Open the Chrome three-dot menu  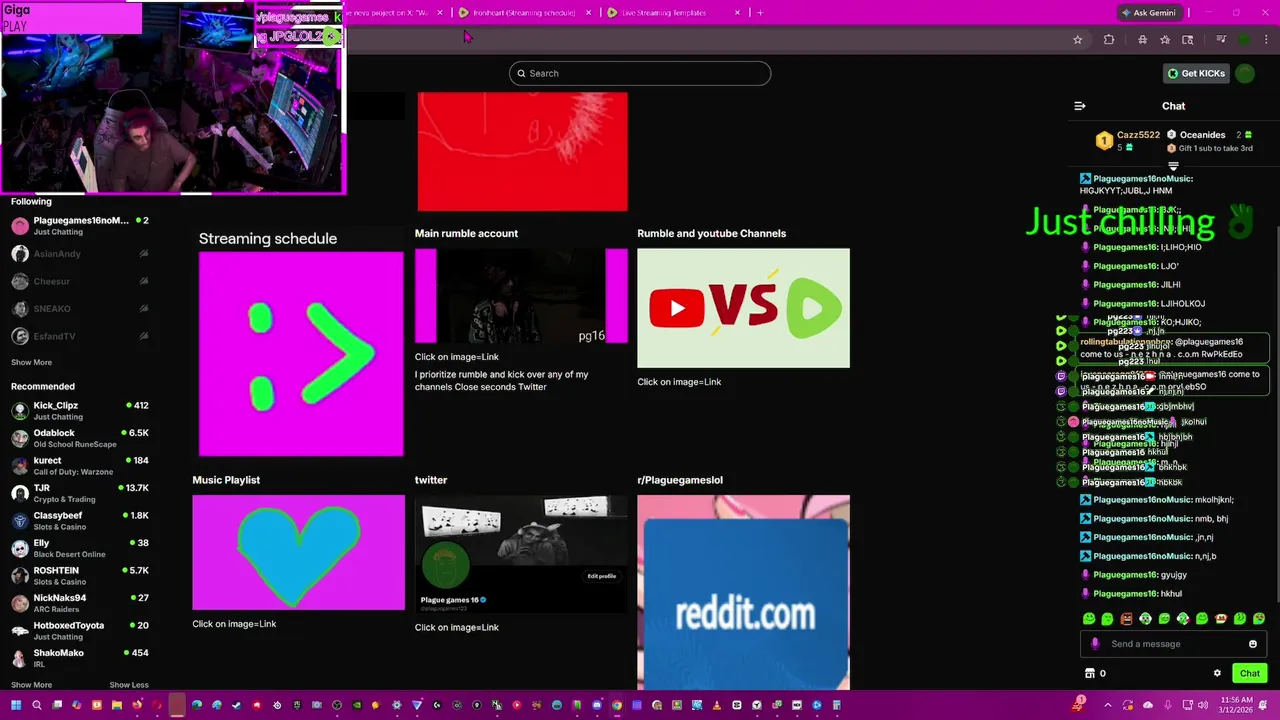click(x=1266, y=40)
